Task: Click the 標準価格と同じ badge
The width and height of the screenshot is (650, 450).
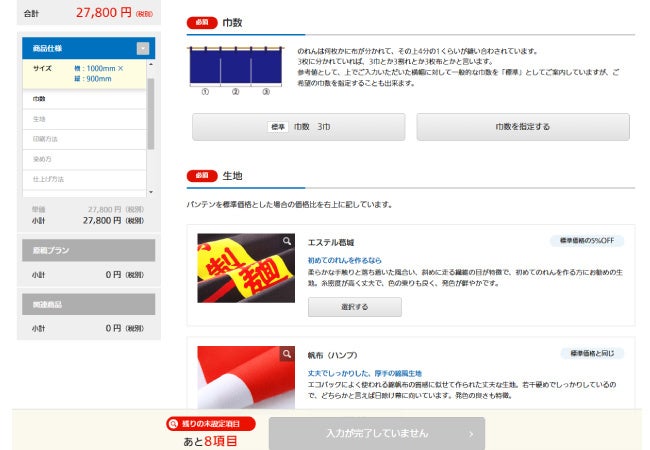Action: (592, 353)
